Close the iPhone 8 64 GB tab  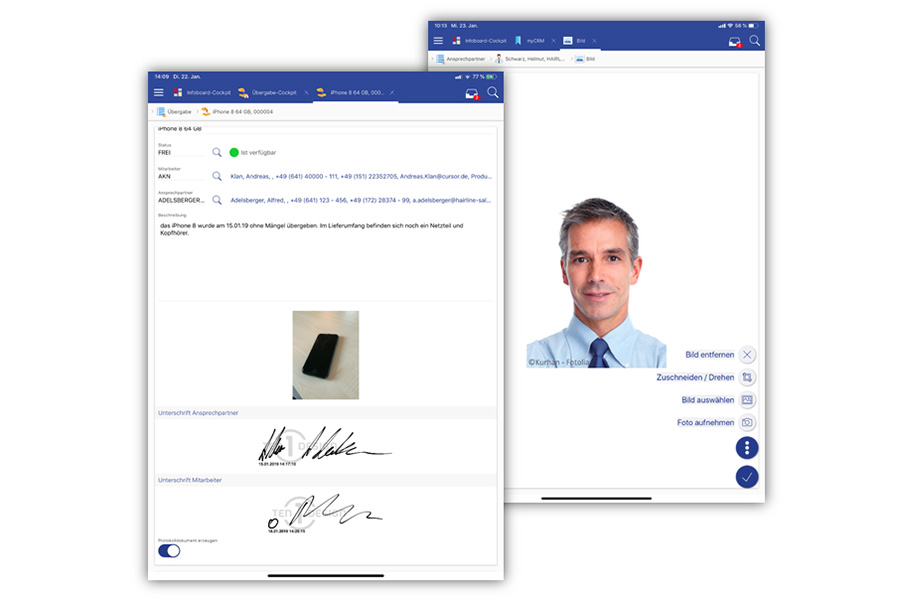pos(391,92)
